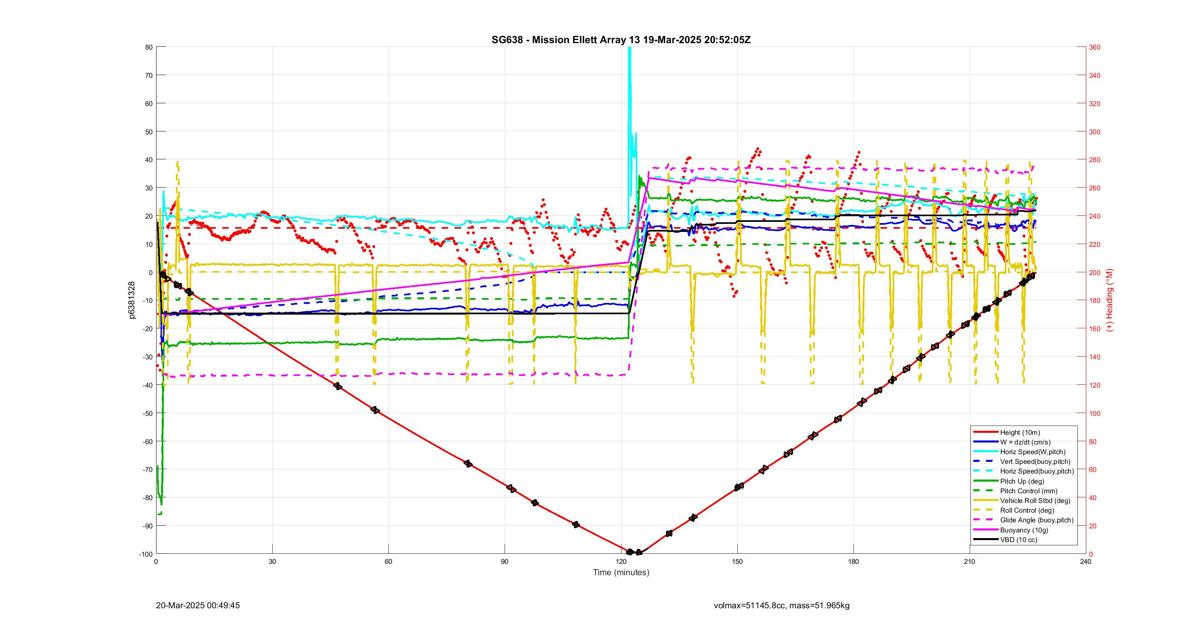
Task: Click the '150' tick on the time axis
Action: [x=737, y=562]
